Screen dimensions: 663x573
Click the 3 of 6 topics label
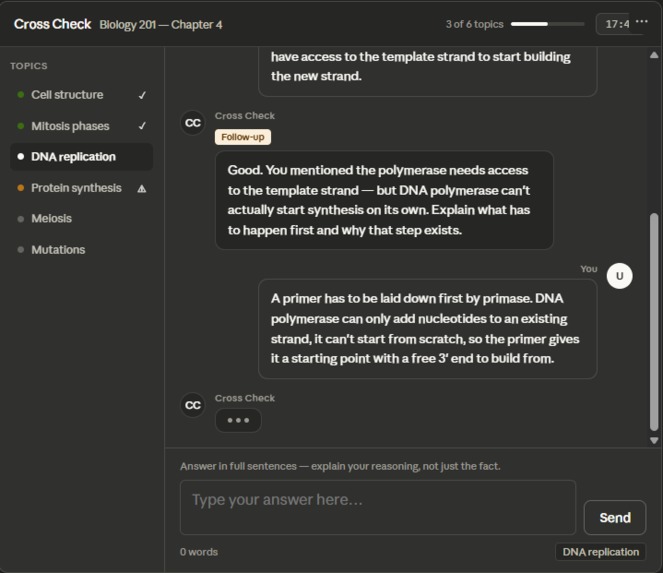(474, 24)
